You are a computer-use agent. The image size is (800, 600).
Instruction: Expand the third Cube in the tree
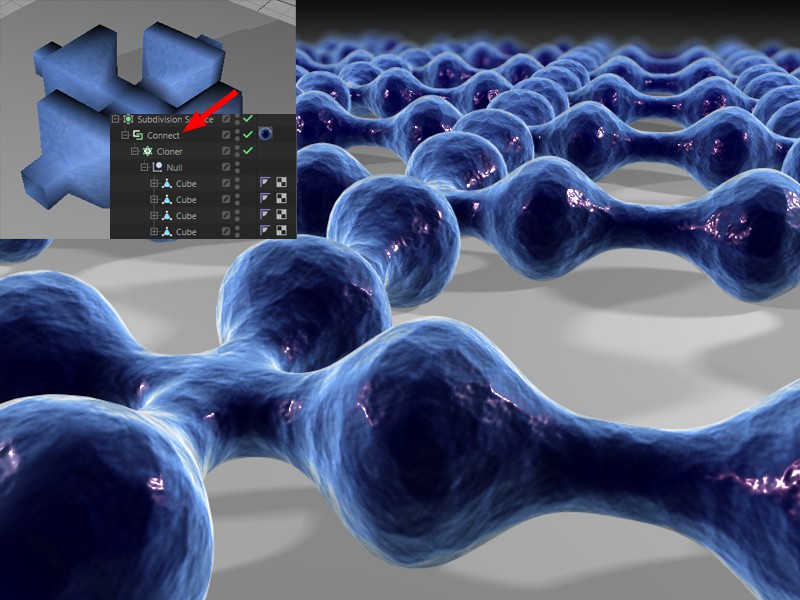click(x=154, y=216)
